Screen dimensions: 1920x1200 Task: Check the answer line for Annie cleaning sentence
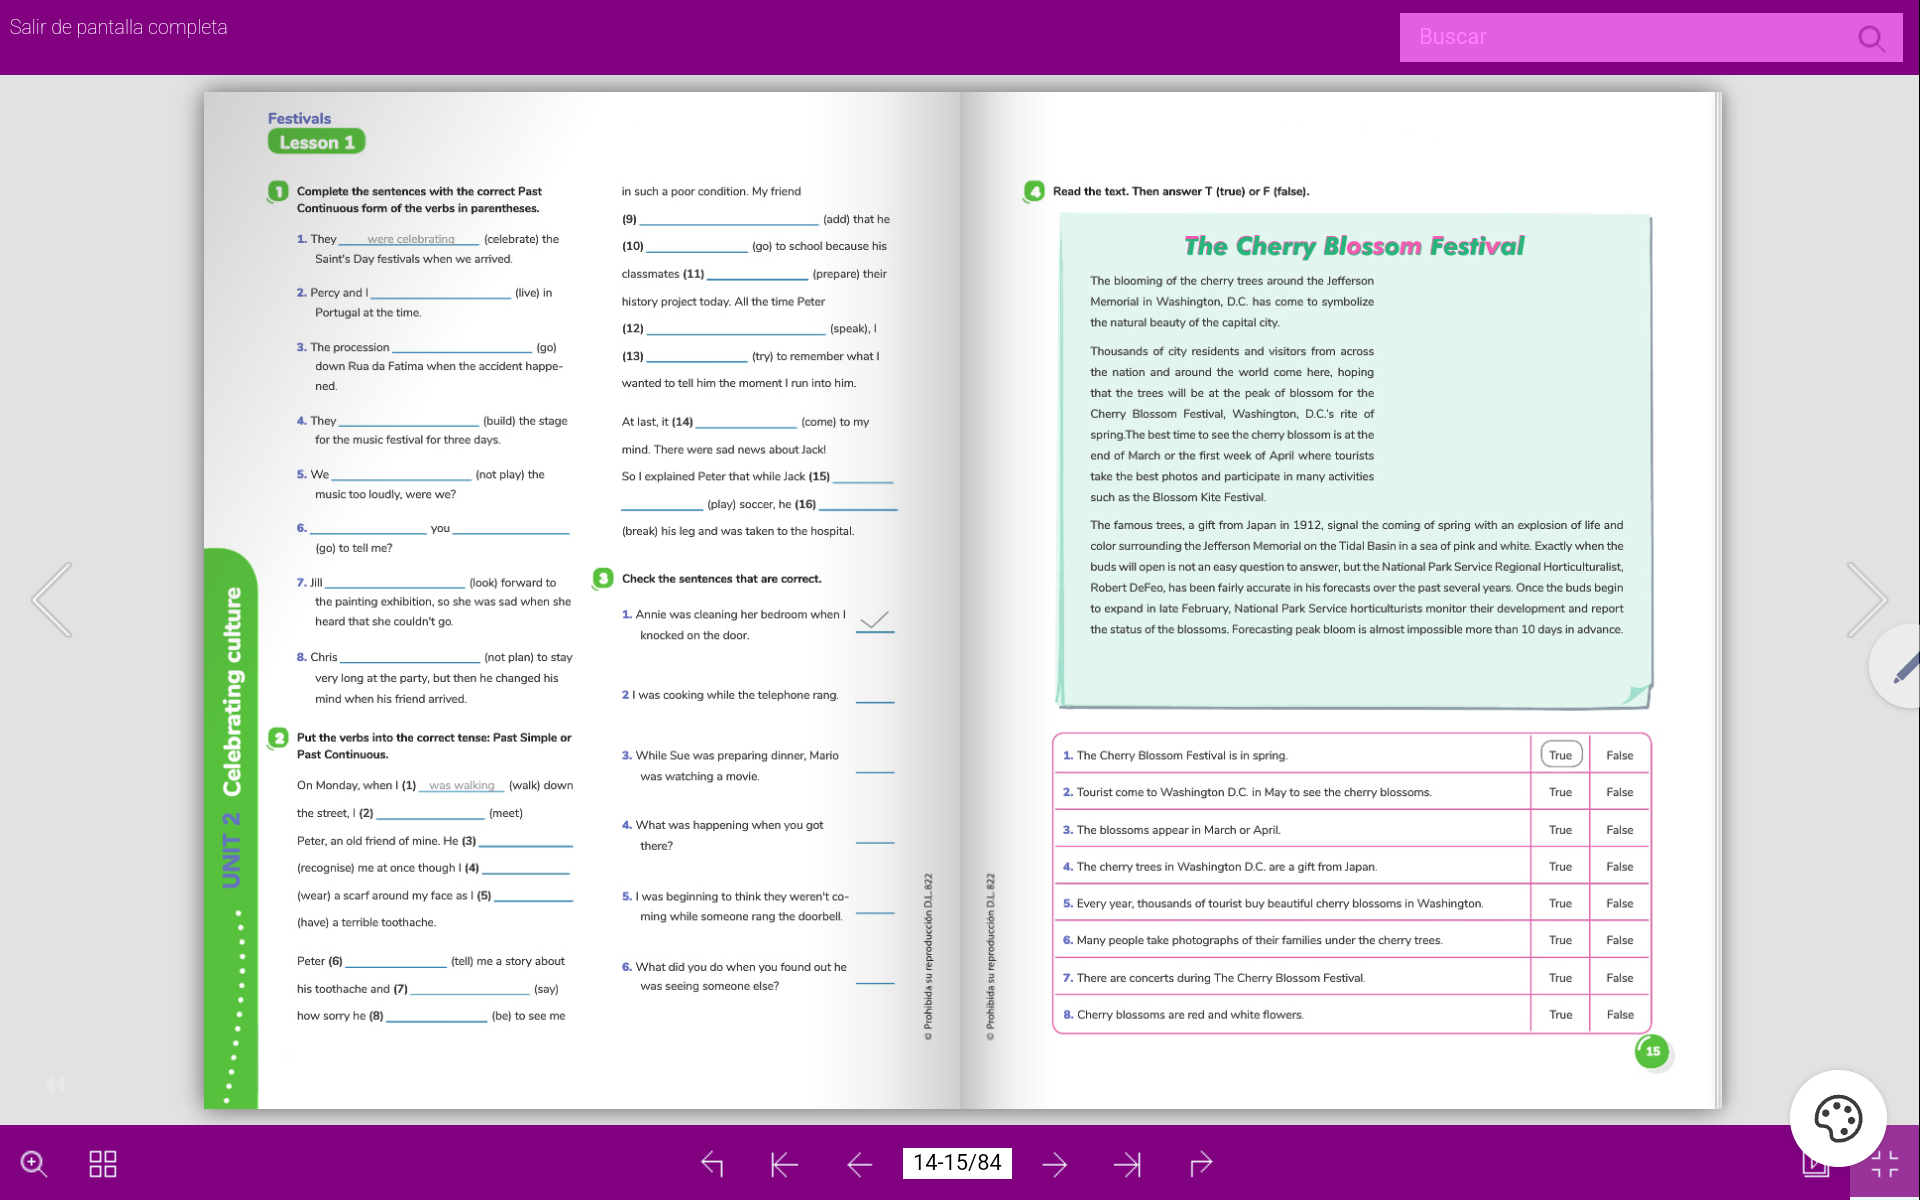(875, 622)
